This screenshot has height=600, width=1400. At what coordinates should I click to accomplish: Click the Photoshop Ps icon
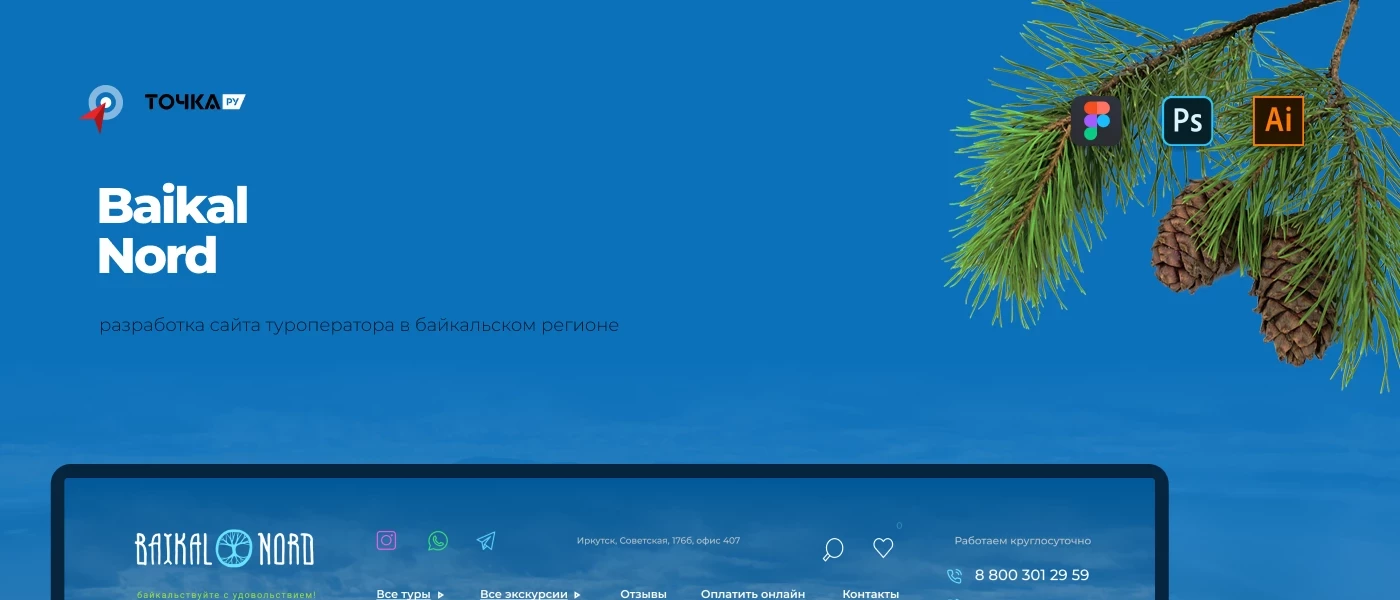[1187, 121]
